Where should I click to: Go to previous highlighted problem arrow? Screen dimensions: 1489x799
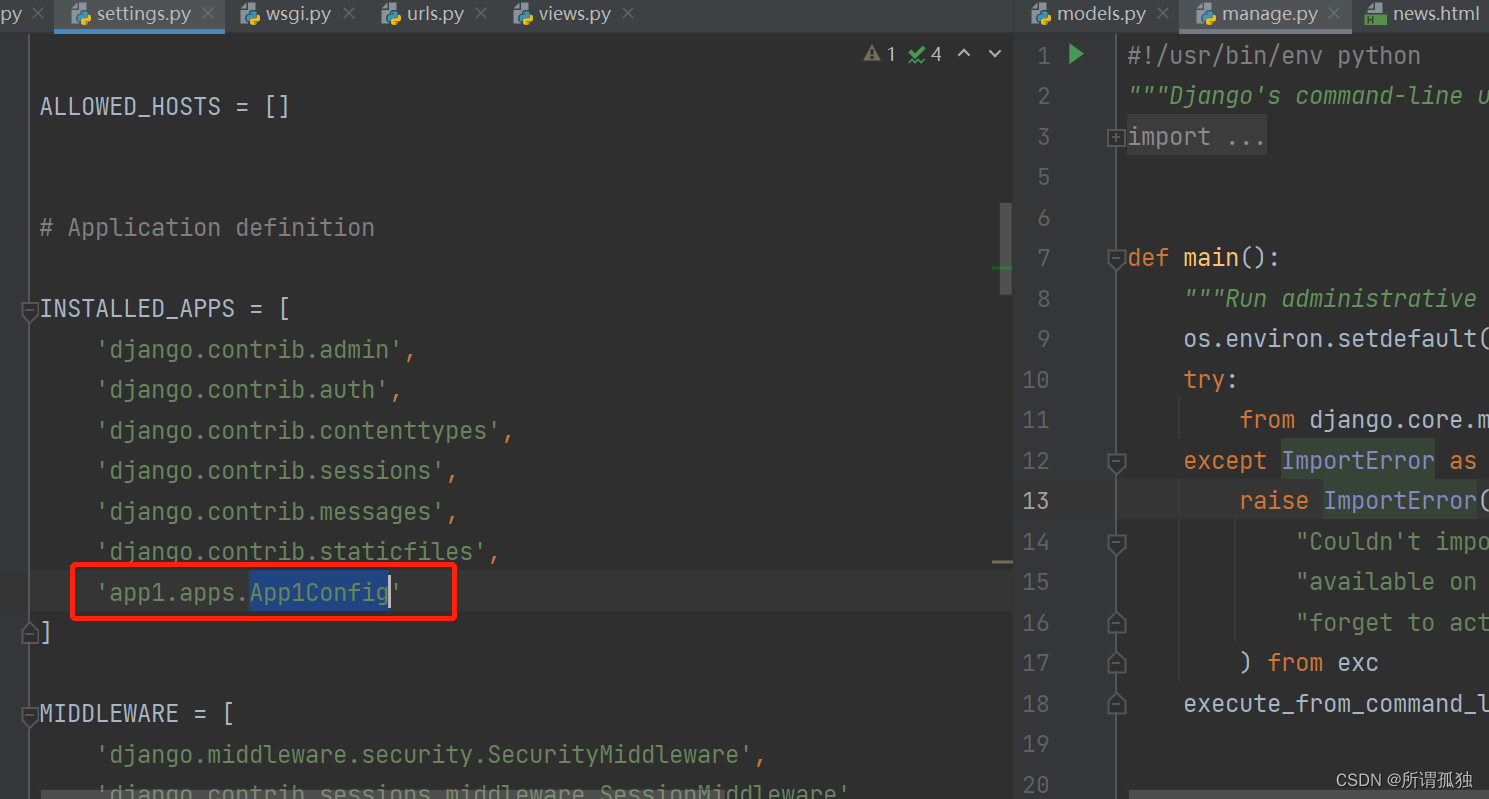click(964, 54)
